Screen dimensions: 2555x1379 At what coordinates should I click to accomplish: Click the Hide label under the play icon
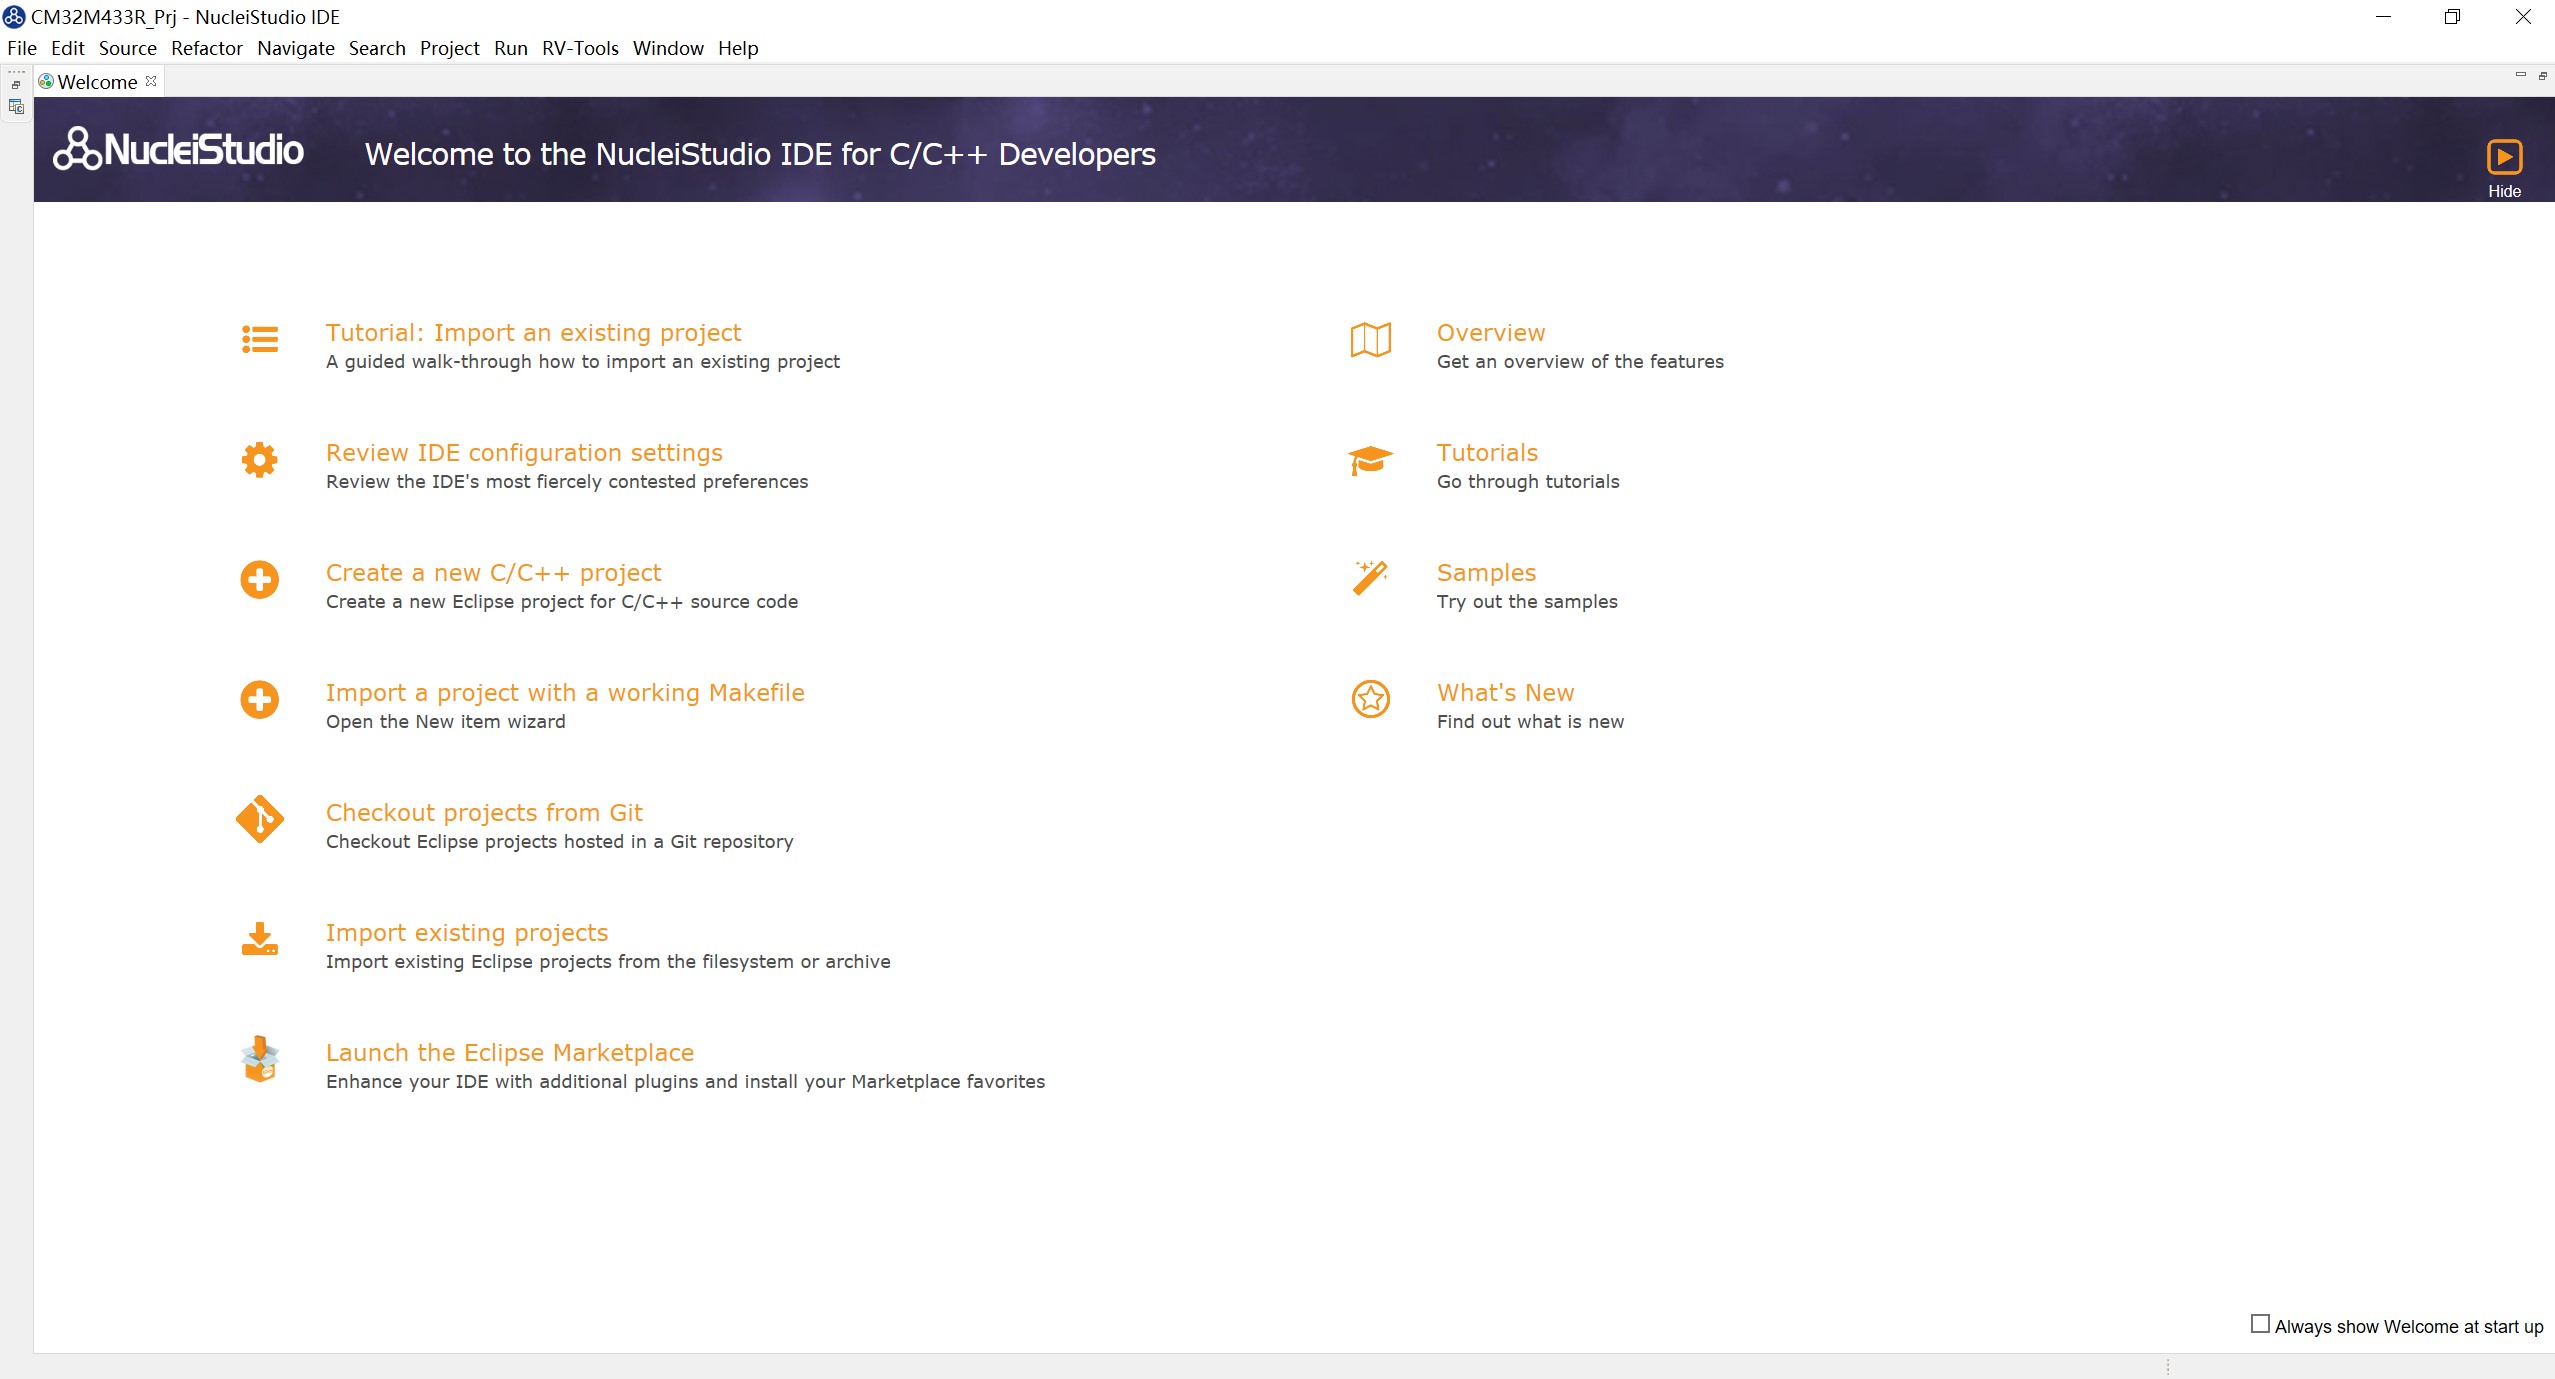coord(2505,191)
